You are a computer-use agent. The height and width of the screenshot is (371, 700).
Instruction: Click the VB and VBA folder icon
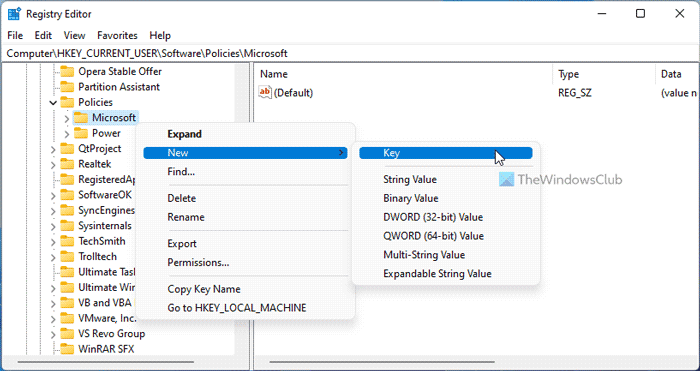67,303
